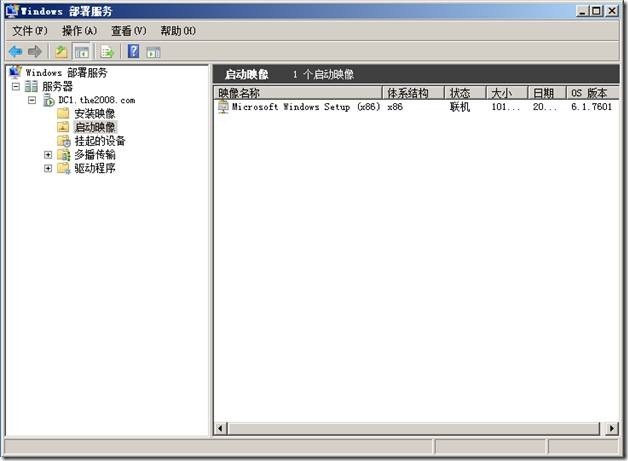Open the 文件(F) menu
Image resolution: width=628 pixels, height=461 pixels.
(30, 31)
